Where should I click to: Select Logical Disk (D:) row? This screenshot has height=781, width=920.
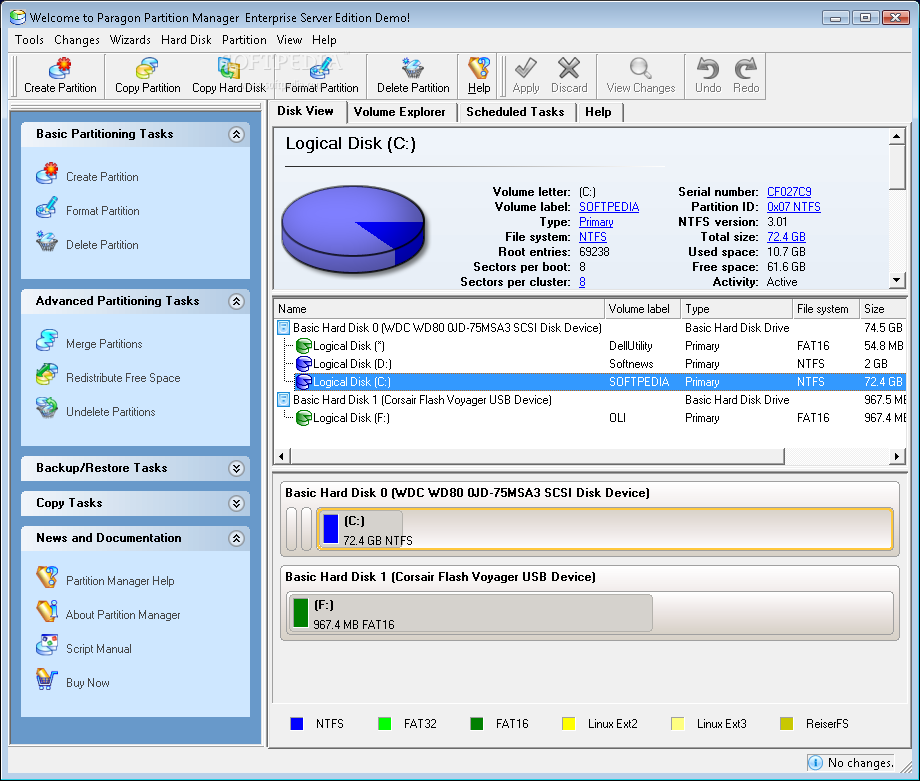pos(590,364)
